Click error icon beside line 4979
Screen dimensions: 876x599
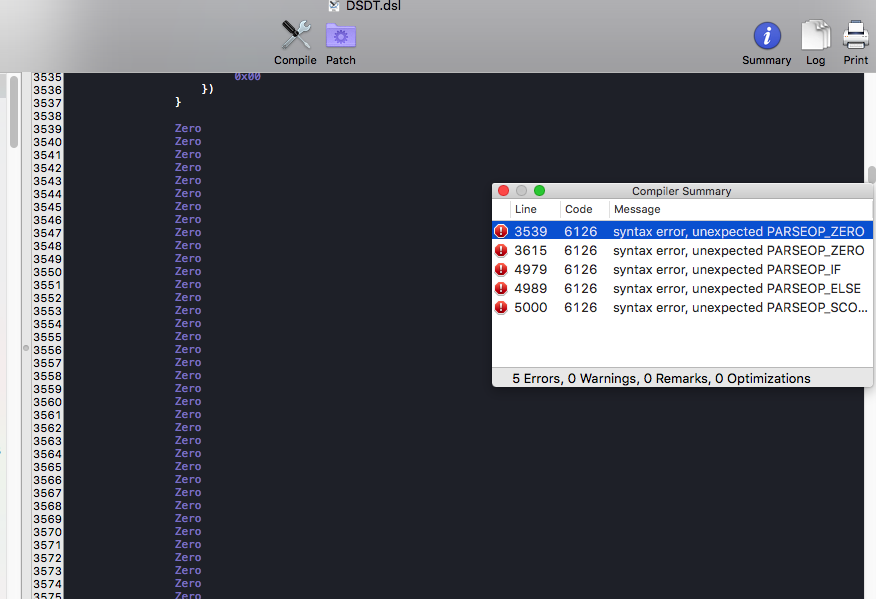pos(501,269)
